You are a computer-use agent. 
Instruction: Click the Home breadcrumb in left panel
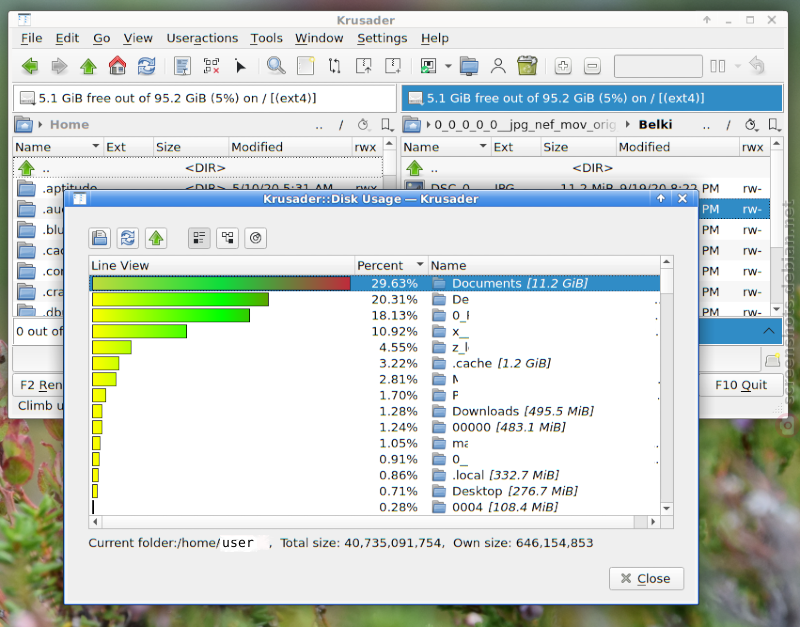pyautogui.click(x=69, y=124)
